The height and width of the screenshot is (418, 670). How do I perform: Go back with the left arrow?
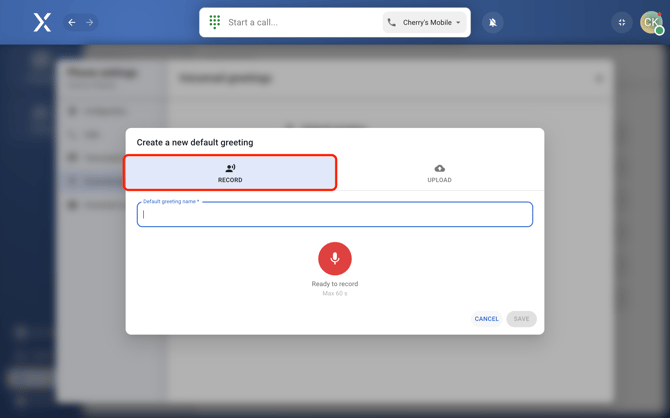coord(72,22)
